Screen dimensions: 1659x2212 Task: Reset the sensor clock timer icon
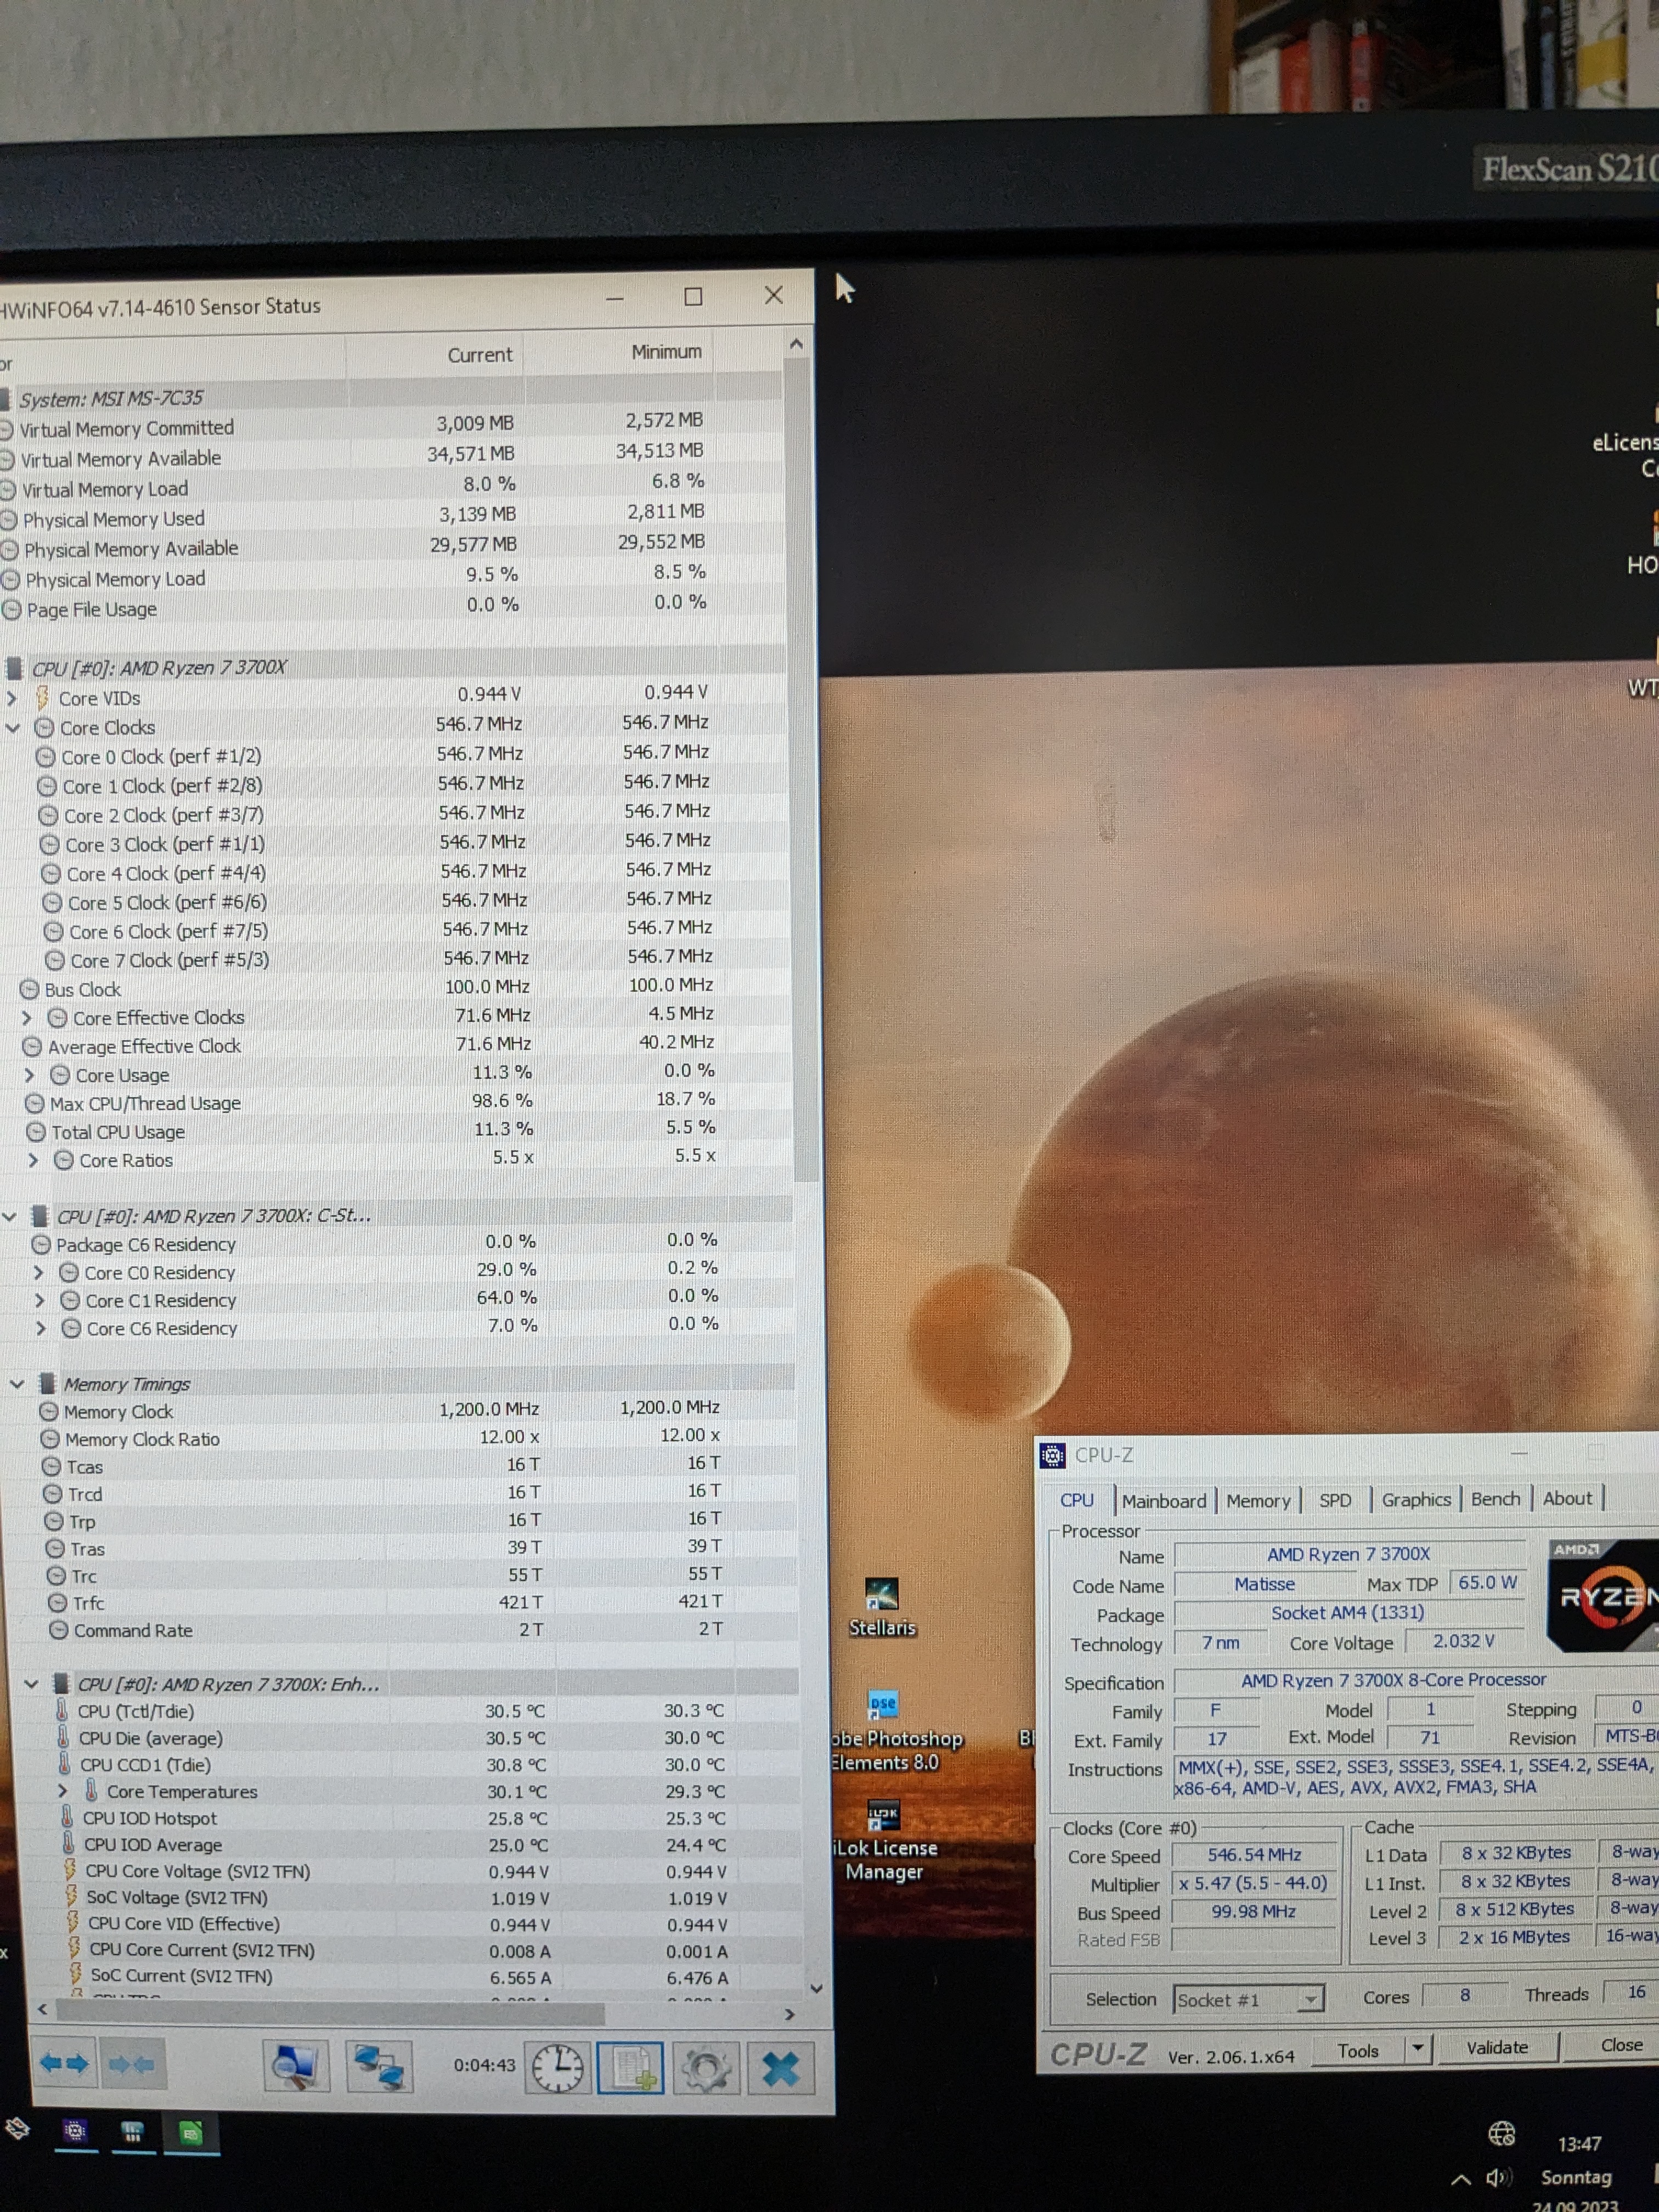point(557,2067)
